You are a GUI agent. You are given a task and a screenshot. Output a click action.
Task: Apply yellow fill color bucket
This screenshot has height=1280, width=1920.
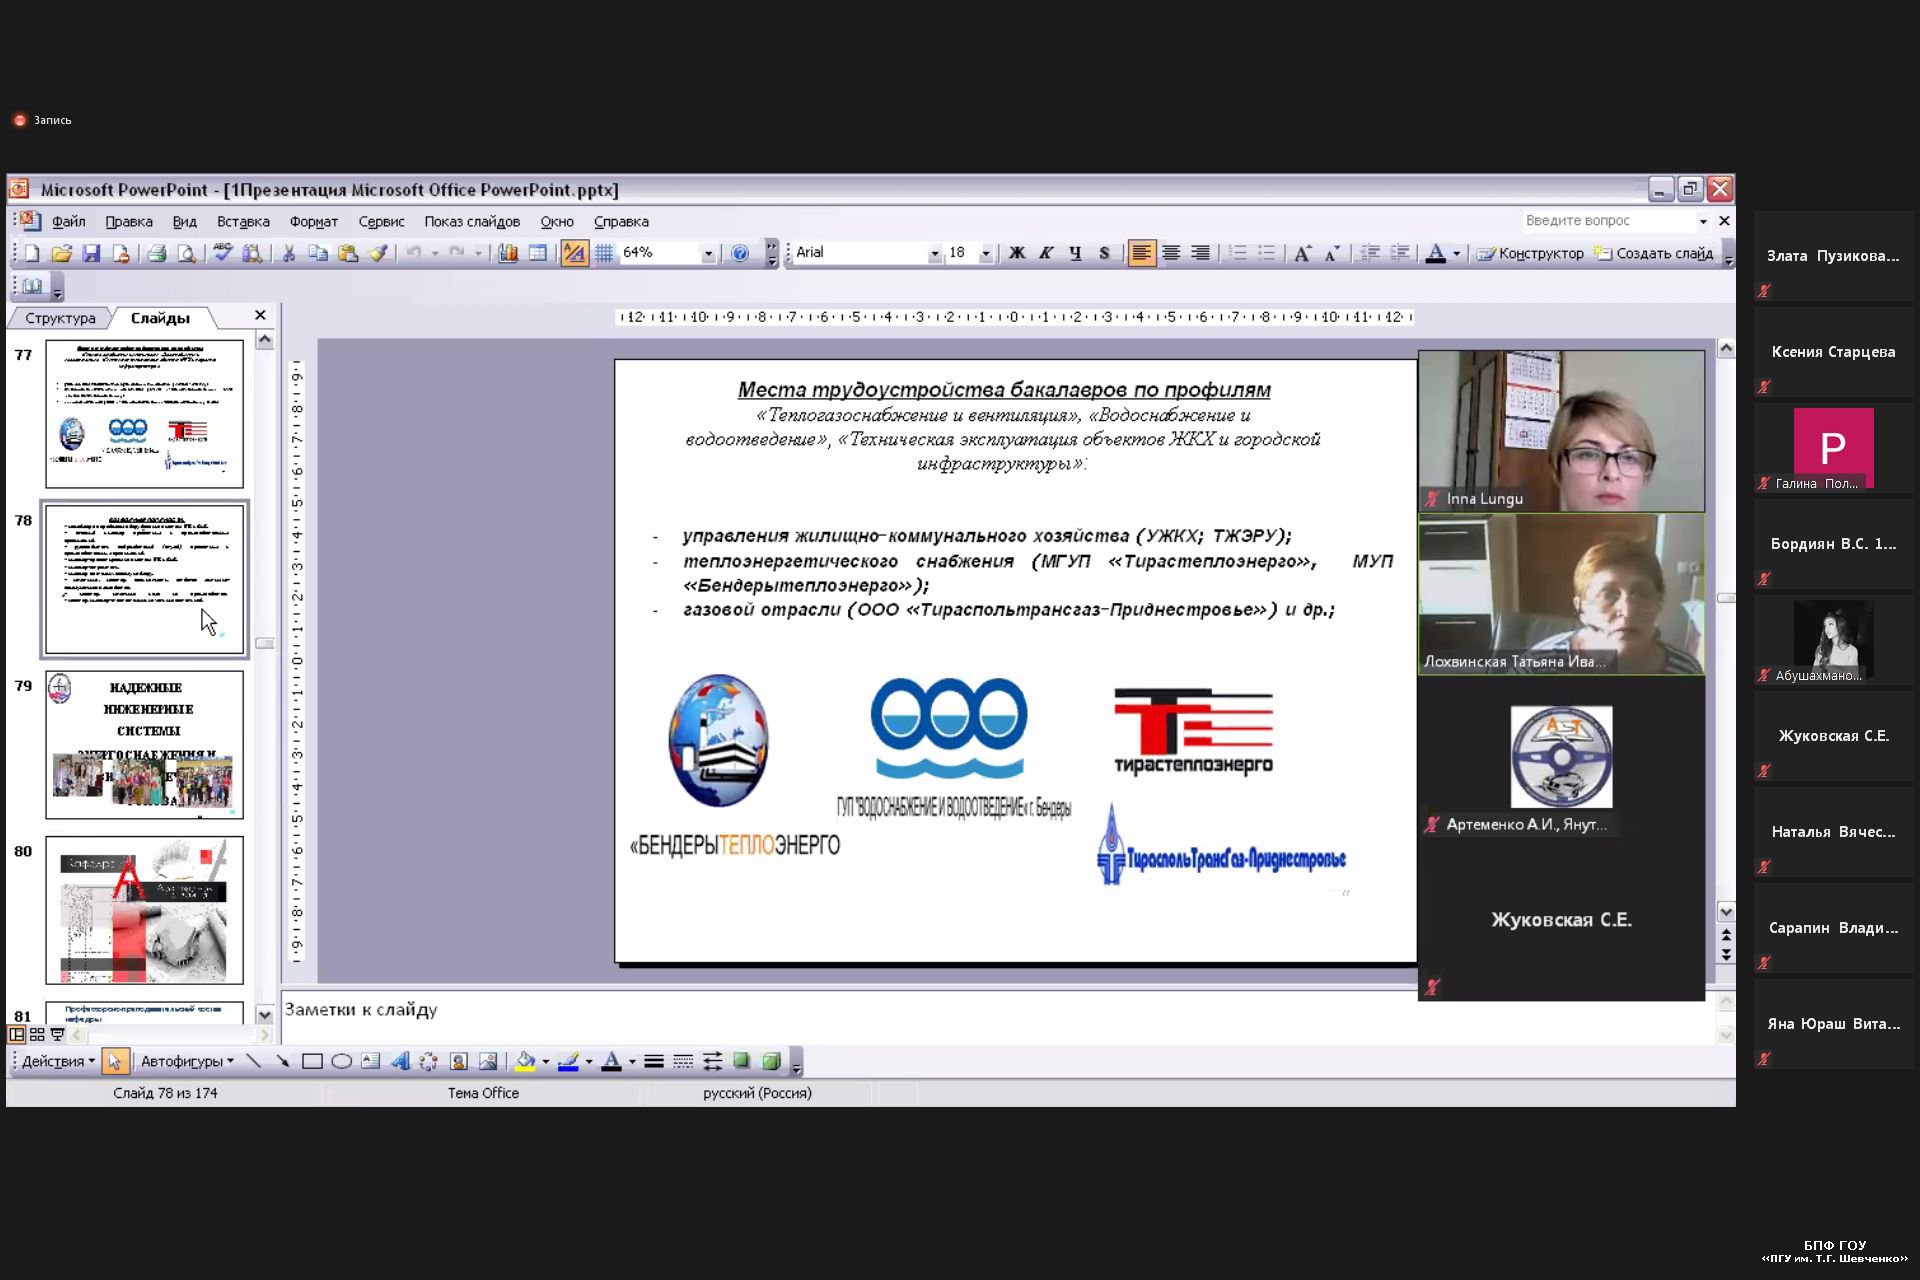(x=525, y=1061)
